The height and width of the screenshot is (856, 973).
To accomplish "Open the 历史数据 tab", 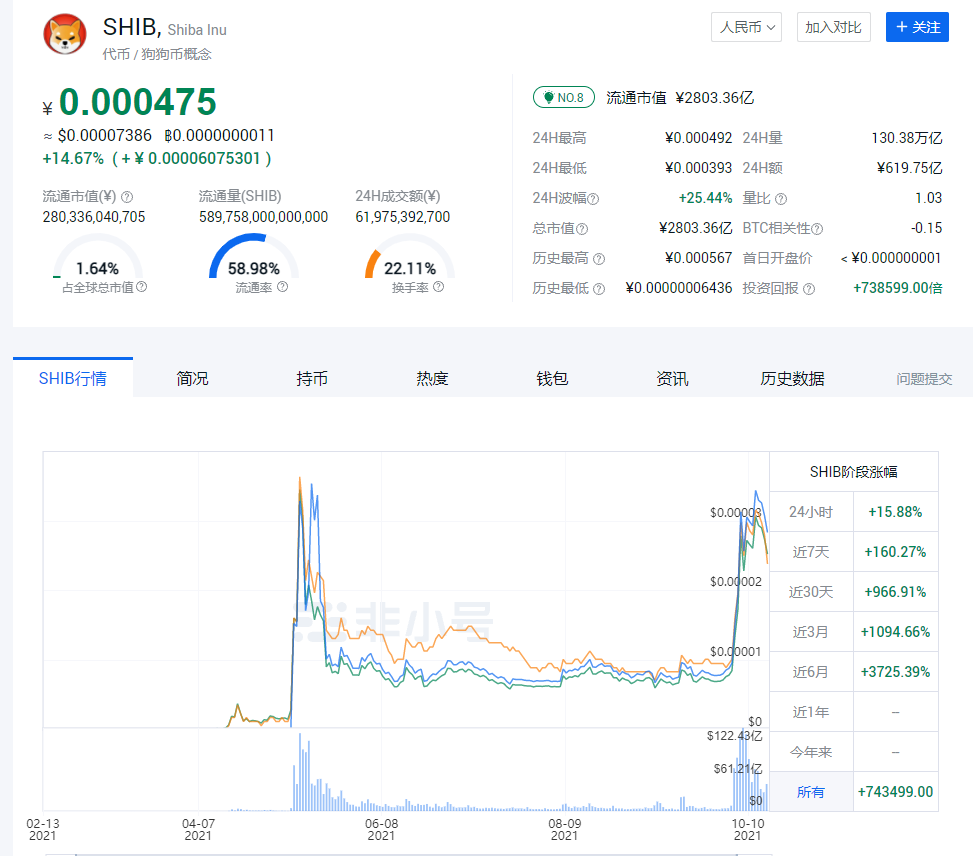I will coord(792,379).
